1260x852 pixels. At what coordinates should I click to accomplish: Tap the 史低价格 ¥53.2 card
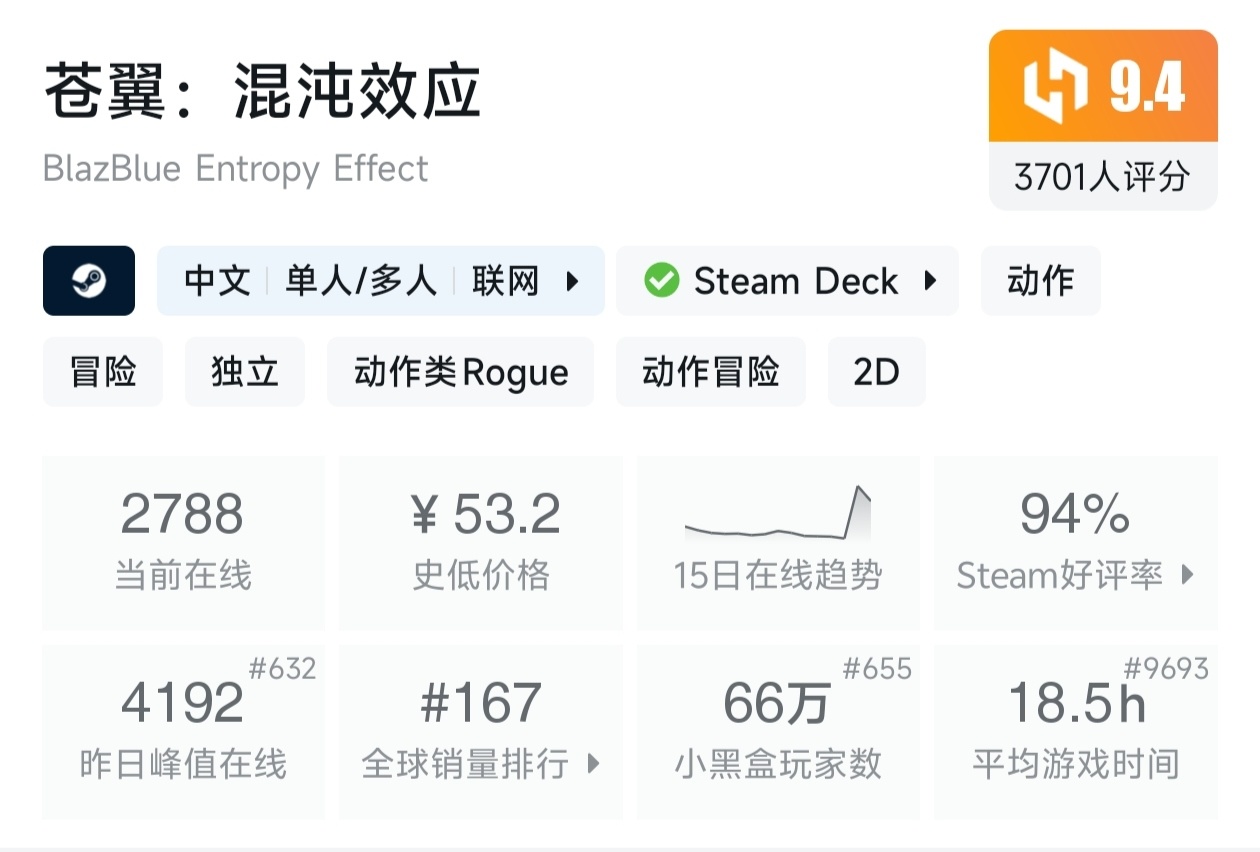[x=480, y=543]
